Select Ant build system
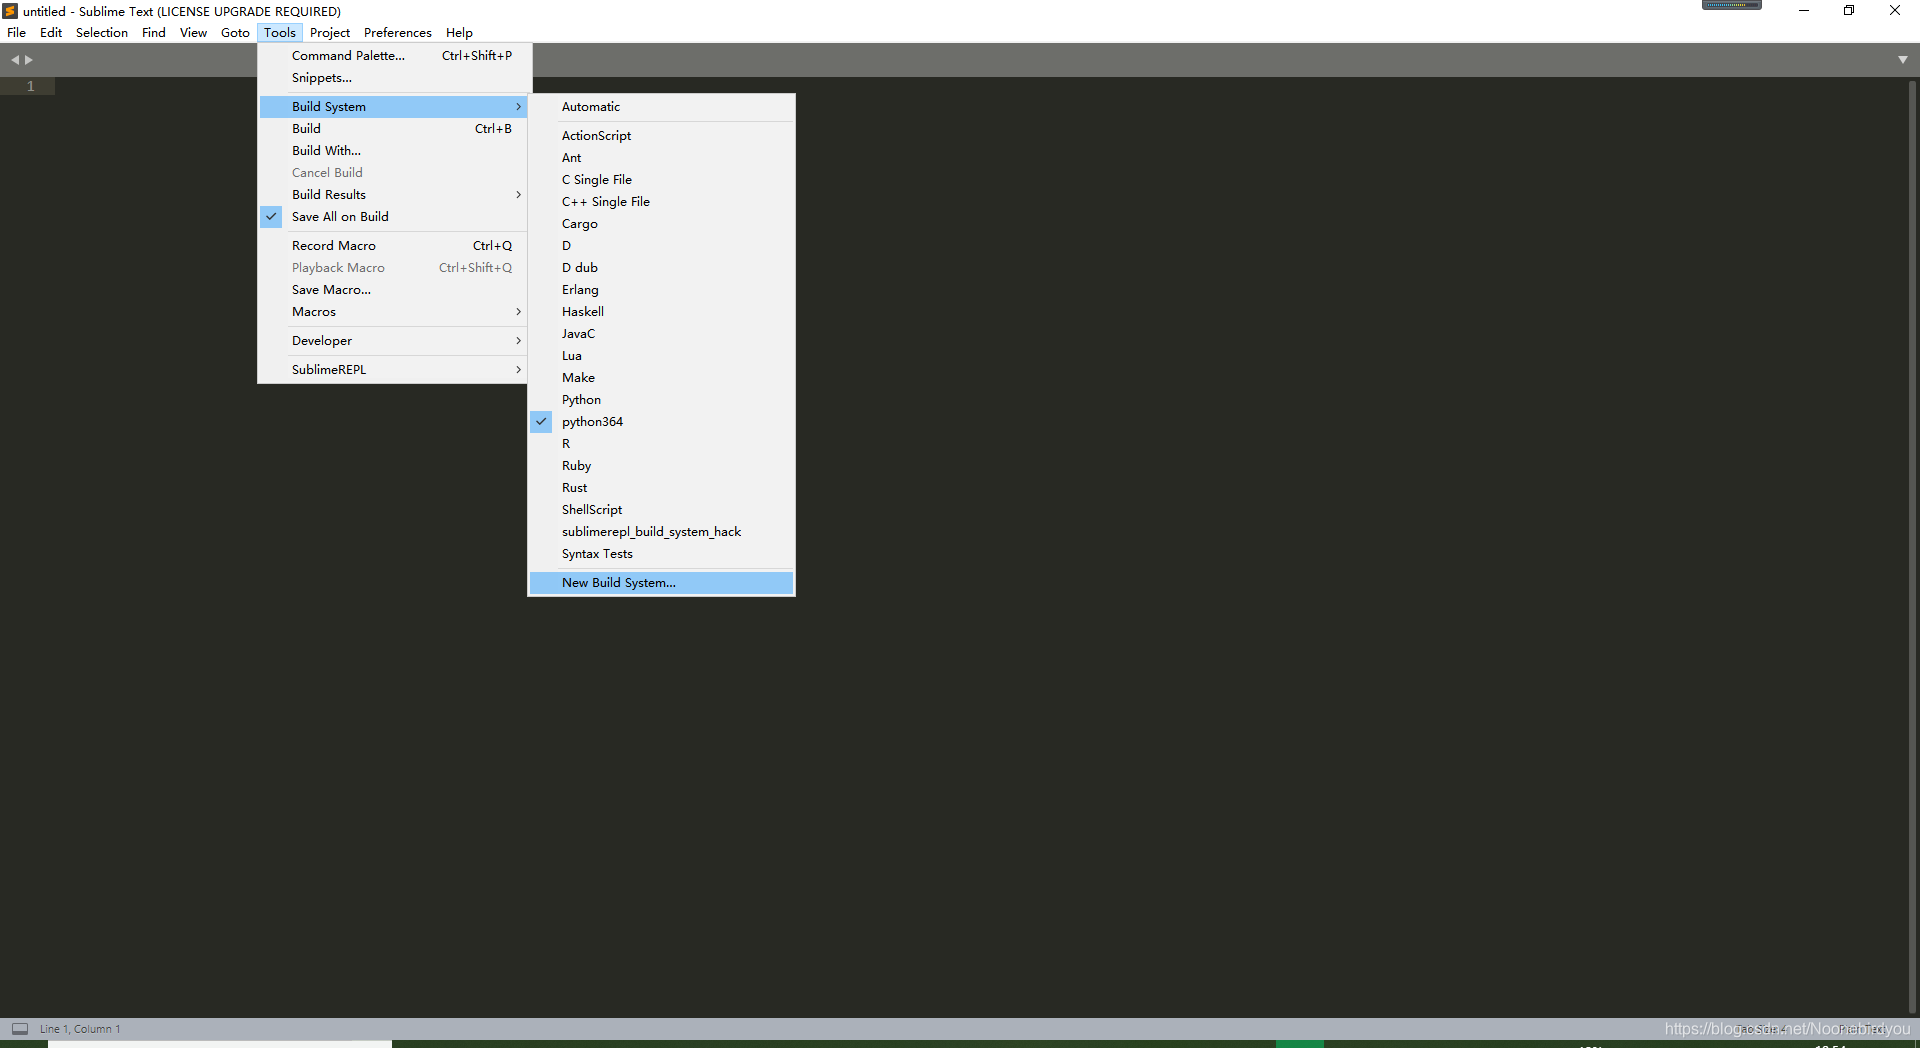The width and height of the screenshot is (1920, 1048). (x=662, y=158)
